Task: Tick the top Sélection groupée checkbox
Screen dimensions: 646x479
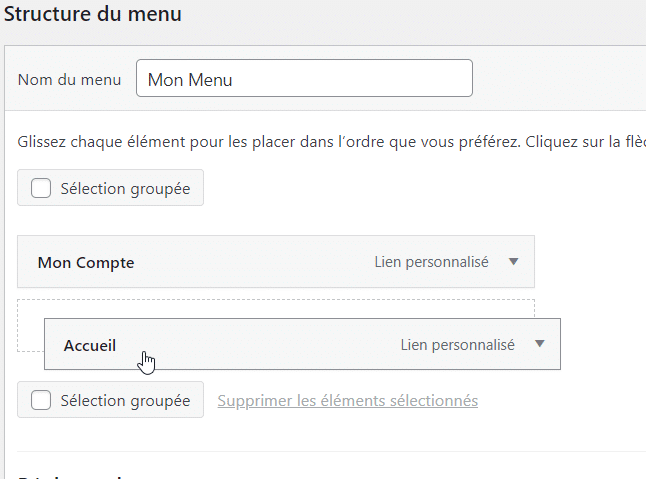Action: [41, 188]
